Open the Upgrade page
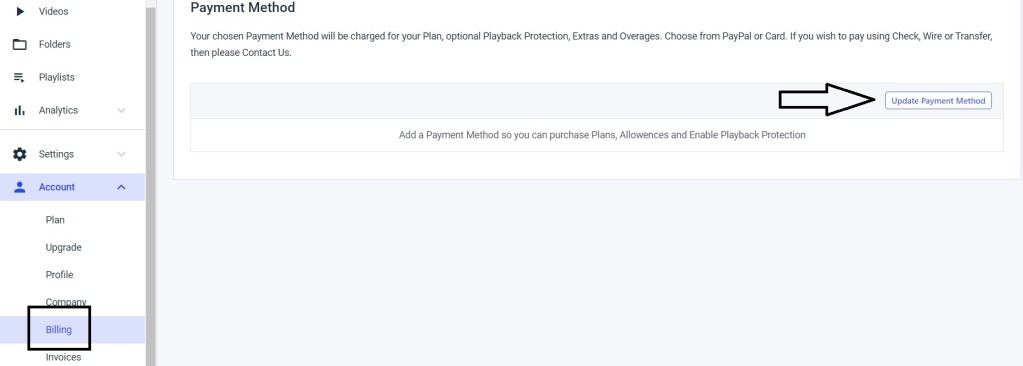This screenshot has width=1023, height=366. pos(63,247)
